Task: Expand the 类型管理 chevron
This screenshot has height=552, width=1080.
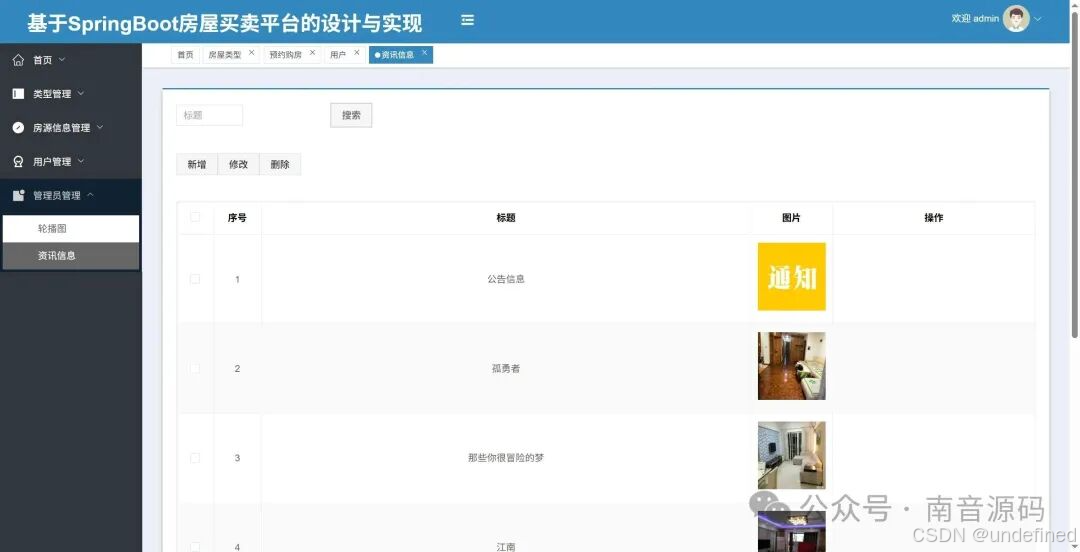Action: click(x=81, y=93)
